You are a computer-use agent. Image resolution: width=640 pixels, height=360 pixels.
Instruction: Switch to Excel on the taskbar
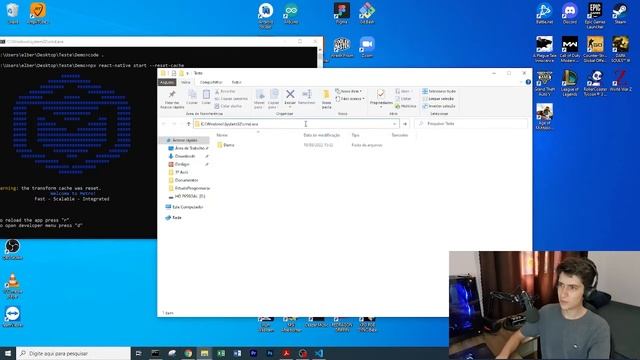click(221, 353)
